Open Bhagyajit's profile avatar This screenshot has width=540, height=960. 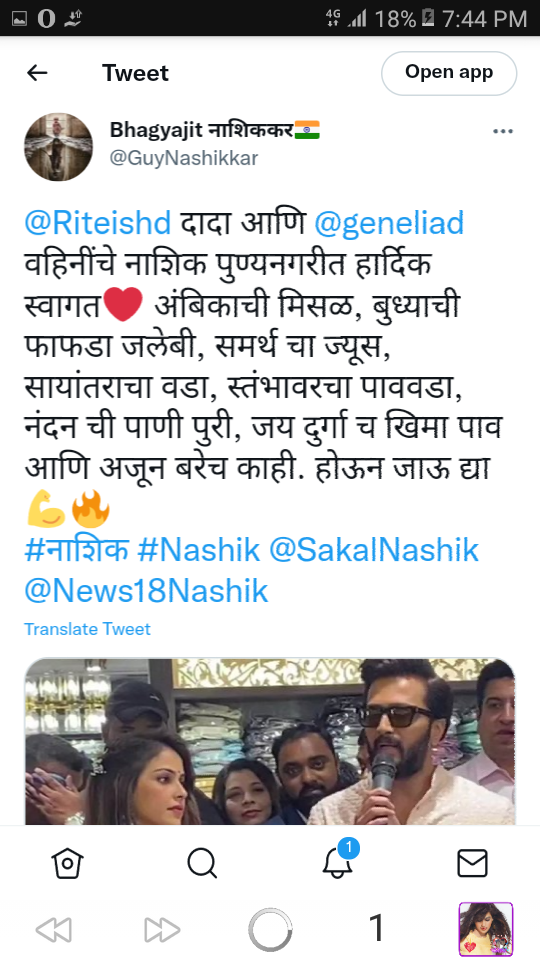58,147
